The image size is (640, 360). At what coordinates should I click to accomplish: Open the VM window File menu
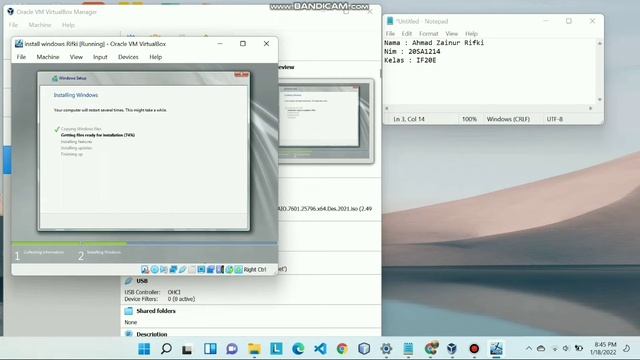click(21, 57)
